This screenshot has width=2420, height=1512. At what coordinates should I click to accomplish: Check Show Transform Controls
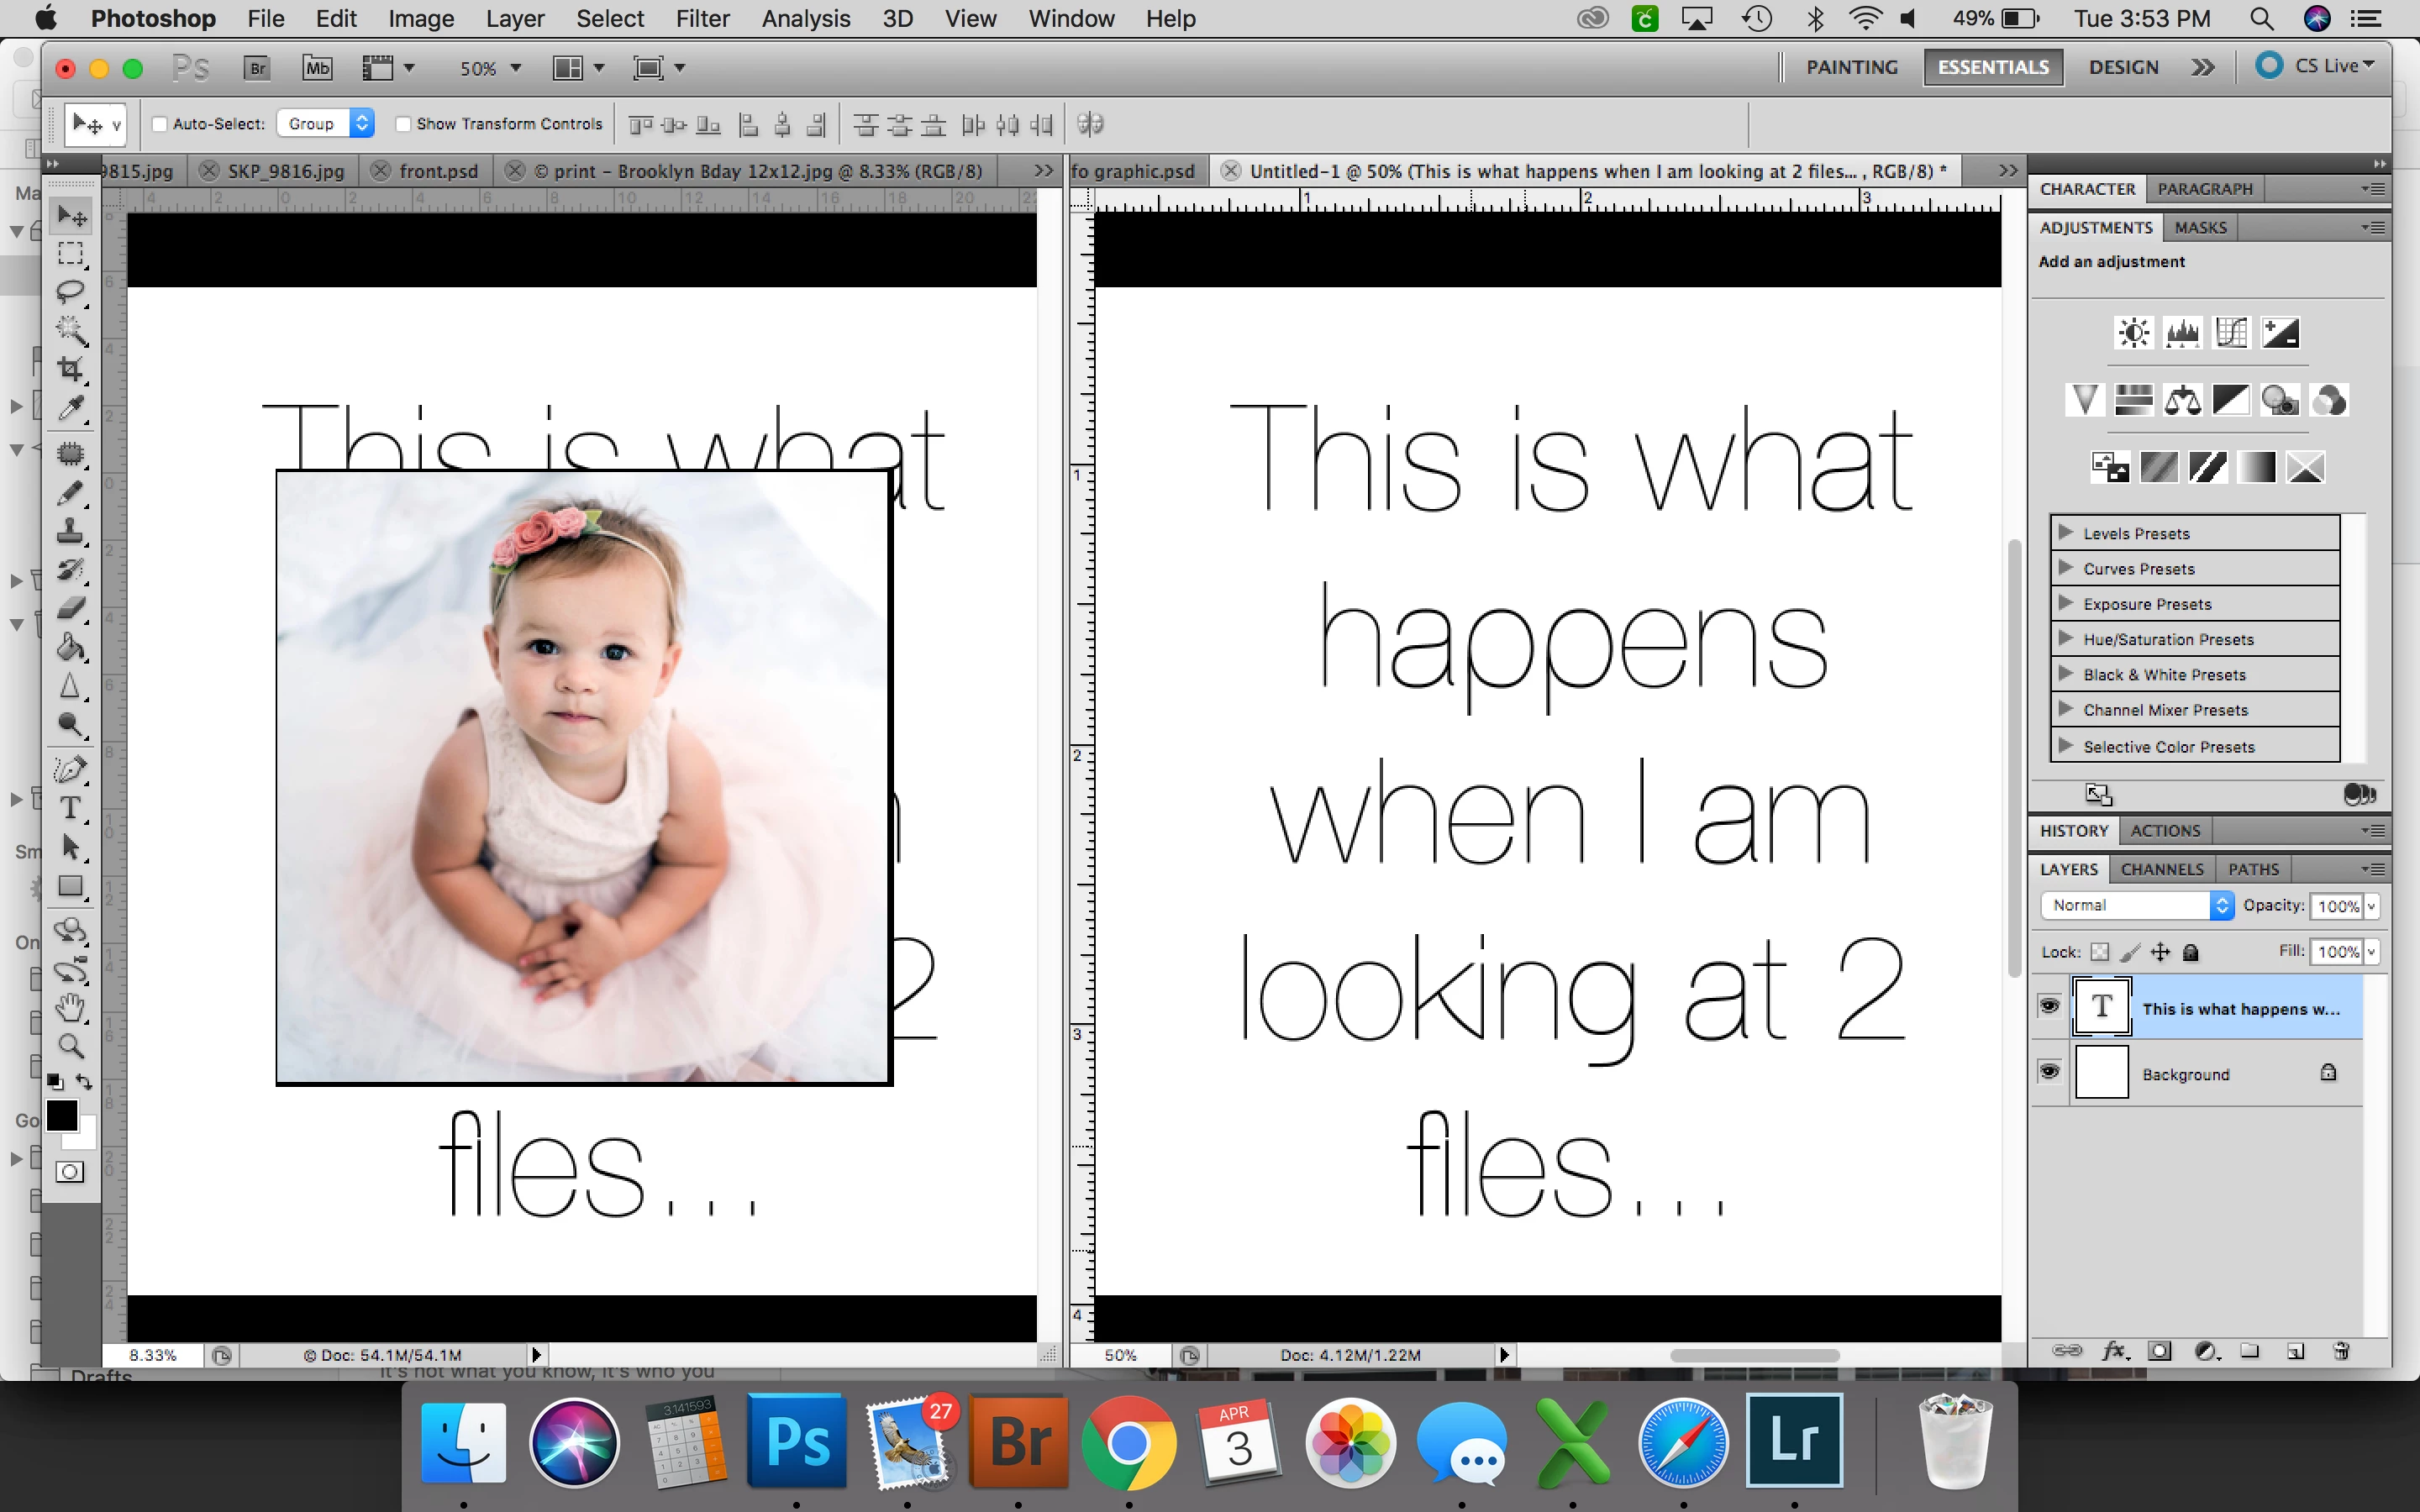pos(403,124)
